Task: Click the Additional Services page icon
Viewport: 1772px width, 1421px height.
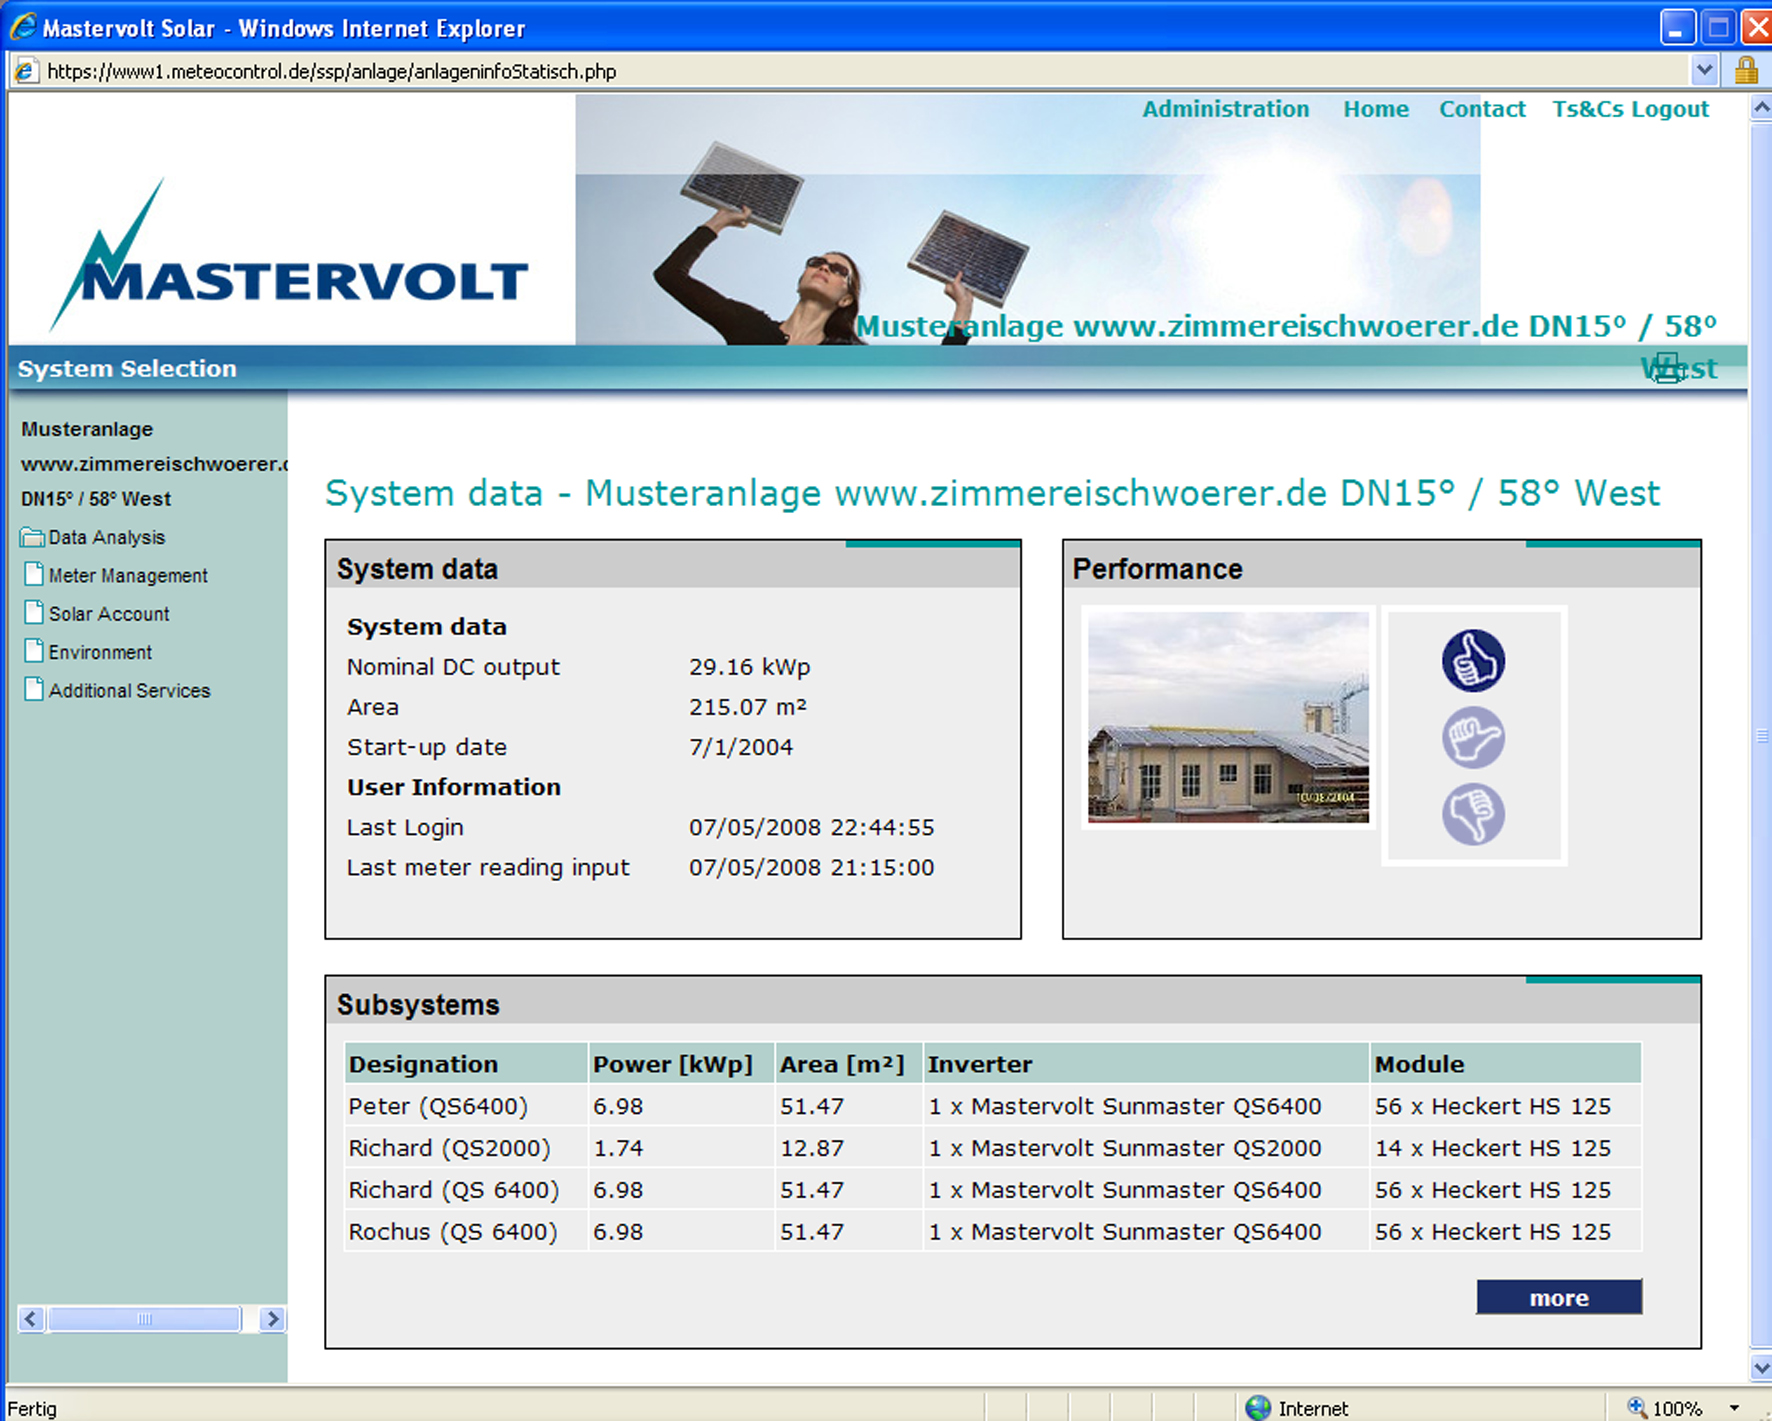Action: (34, 689)
